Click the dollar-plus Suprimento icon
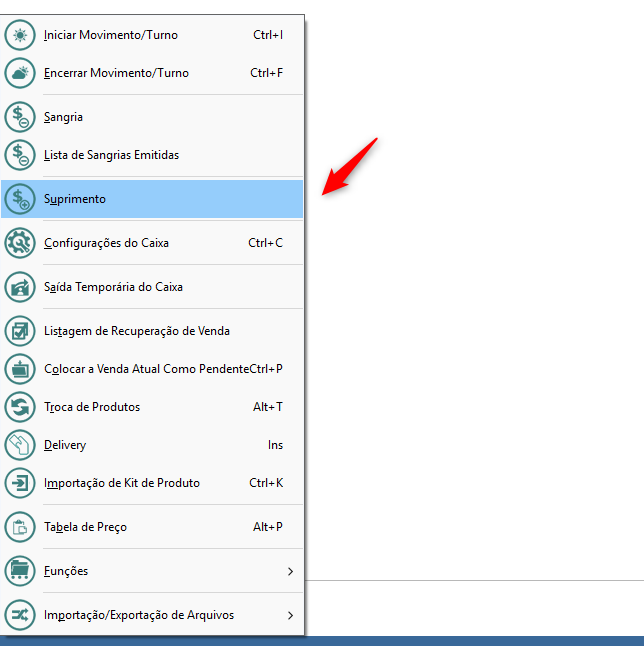Viewport: 644px width, 646px height. tap(20, 199)
